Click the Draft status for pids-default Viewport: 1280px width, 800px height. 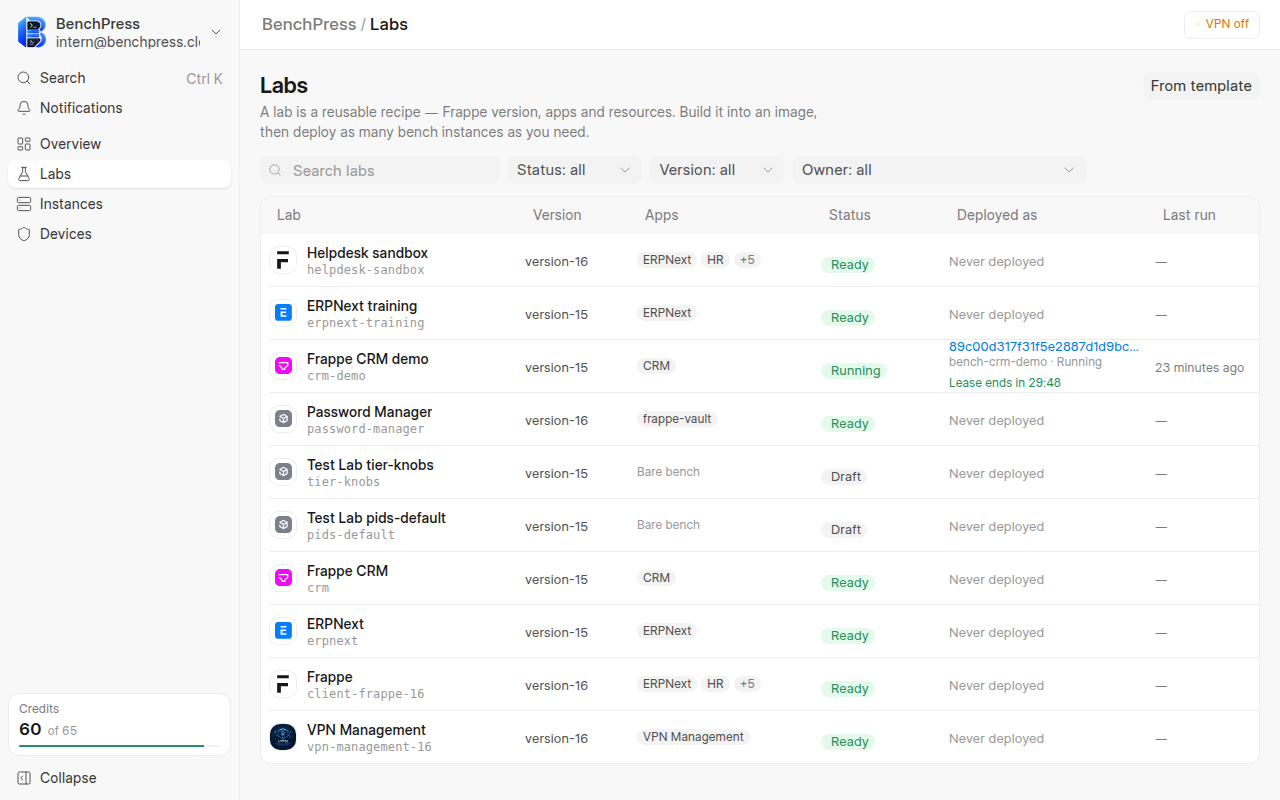[846, 529]
